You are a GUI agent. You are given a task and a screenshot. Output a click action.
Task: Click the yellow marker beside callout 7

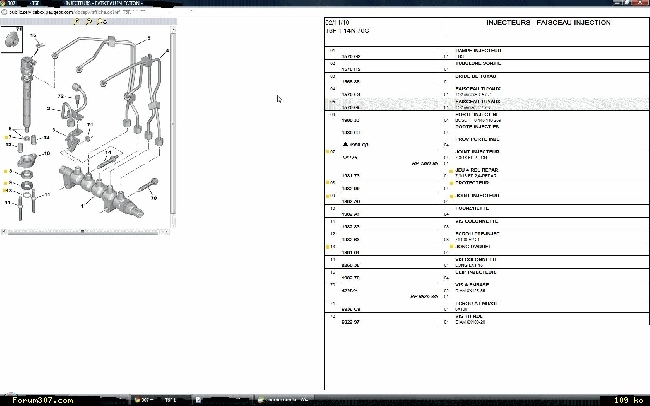8,137
